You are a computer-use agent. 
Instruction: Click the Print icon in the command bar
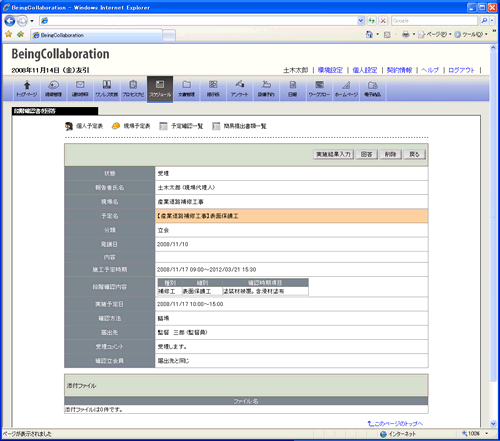(x=405, y=34)
